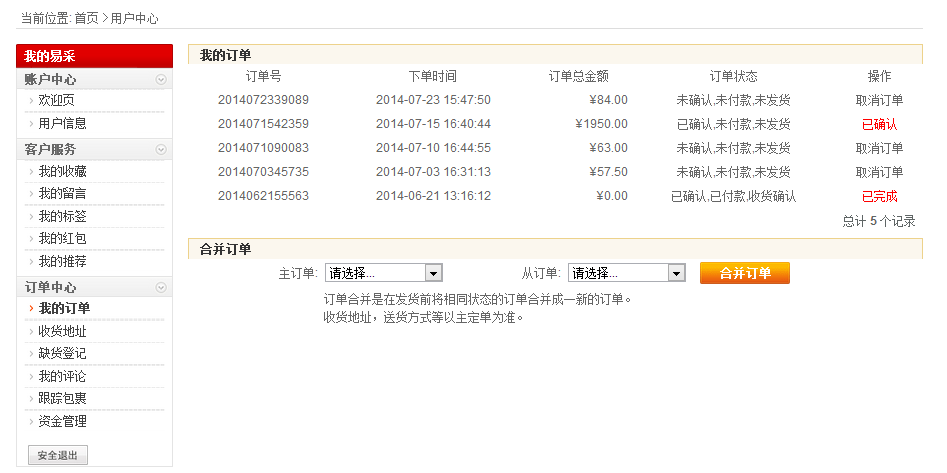
Task: Open order number 2014071542359
Action: 263,124
